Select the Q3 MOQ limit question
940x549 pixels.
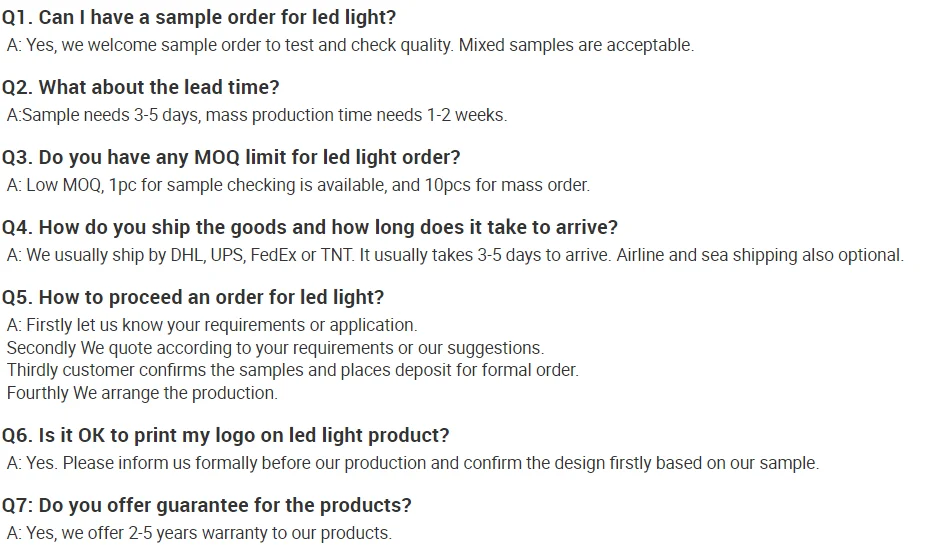(231, 157)
